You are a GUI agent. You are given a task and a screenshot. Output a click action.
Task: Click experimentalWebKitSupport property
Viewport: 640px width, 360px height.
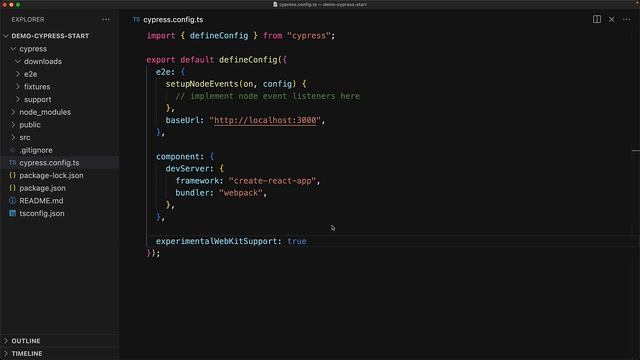tap(216, 241)
